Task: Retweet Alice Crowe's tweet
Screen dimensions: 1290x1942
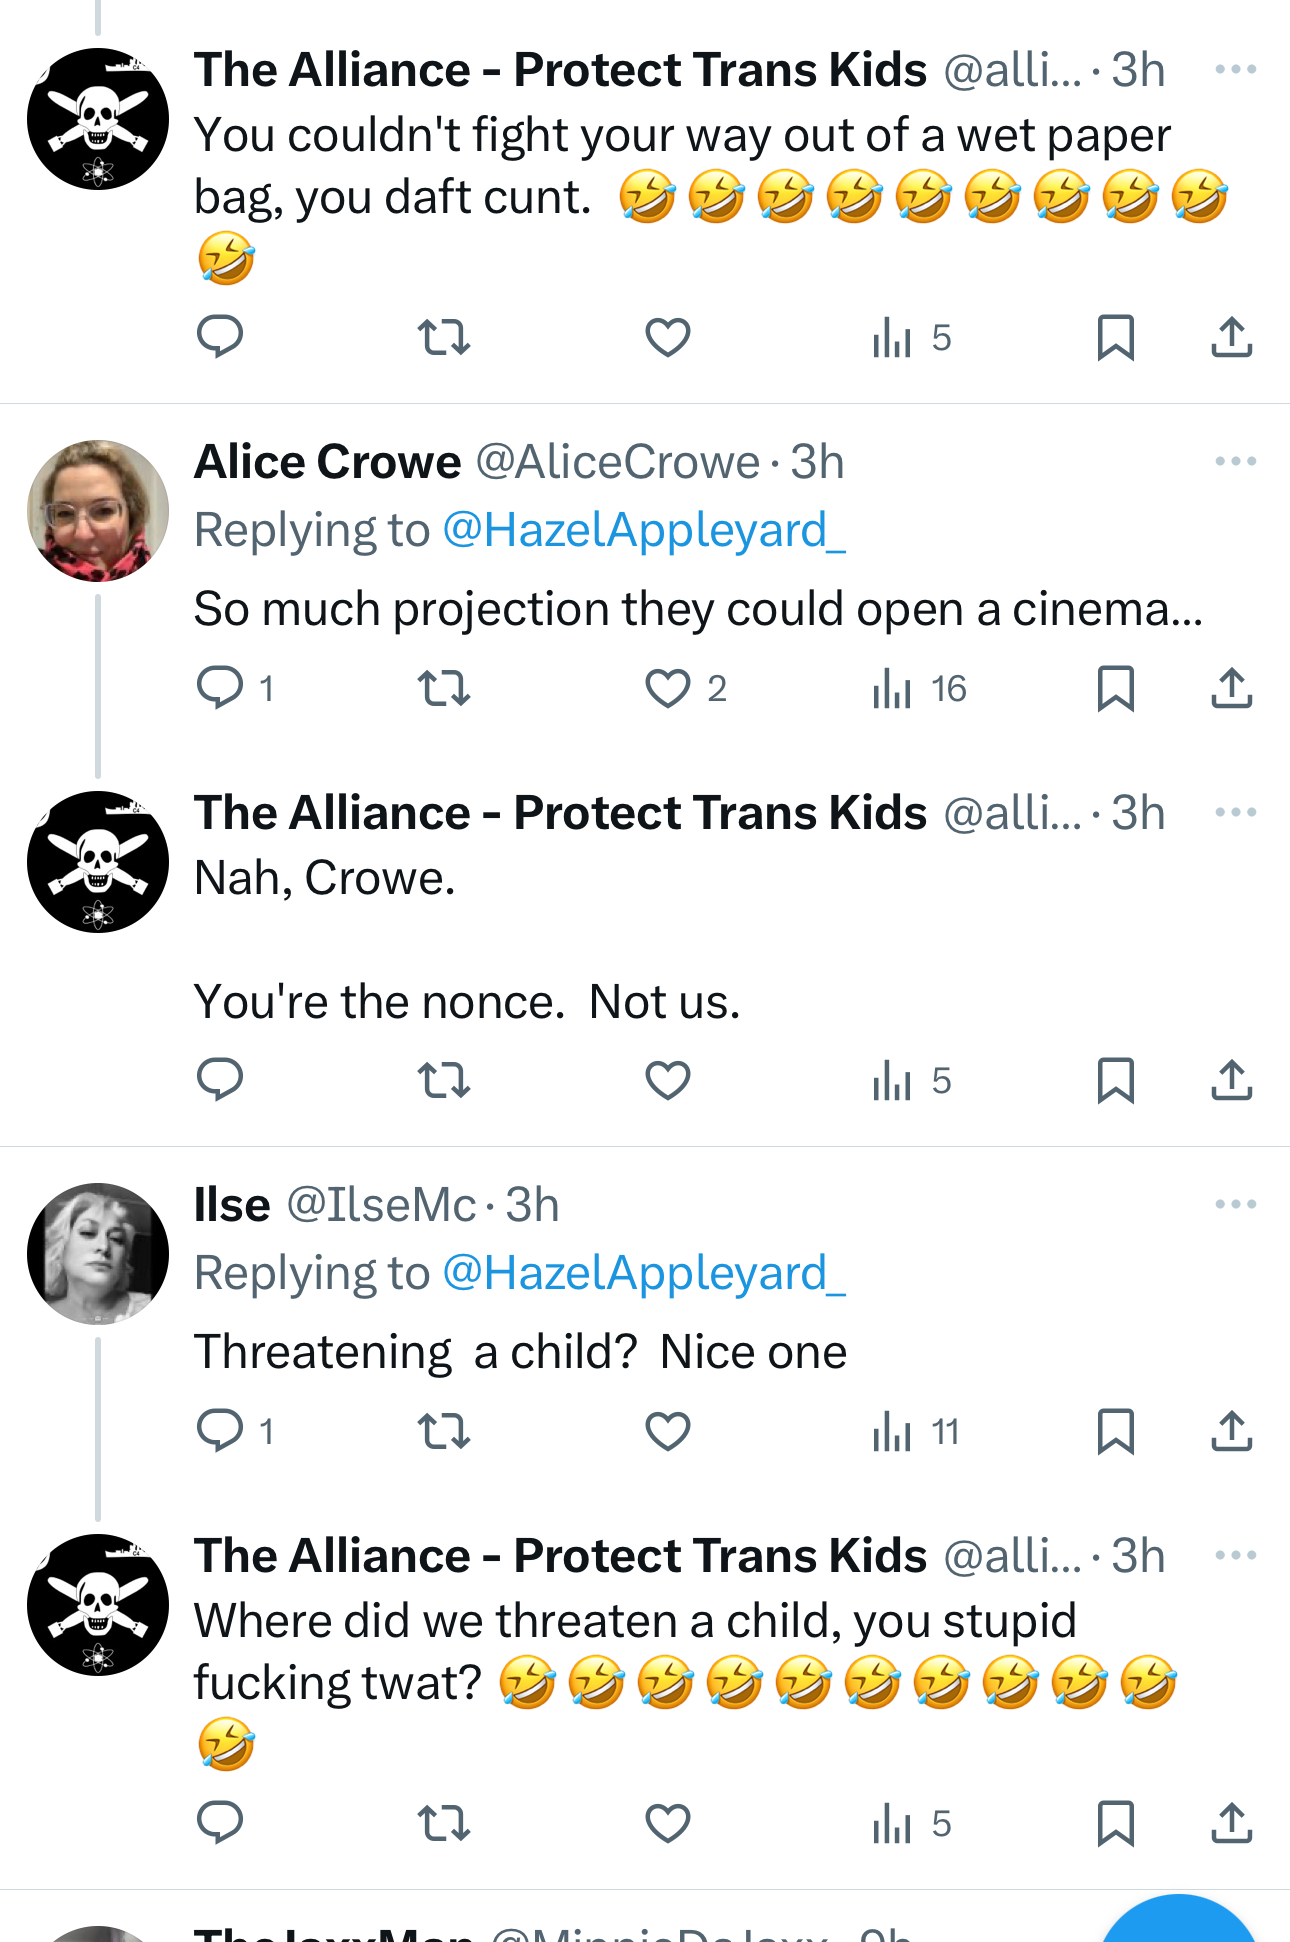Action: click(x=443, y=688)
